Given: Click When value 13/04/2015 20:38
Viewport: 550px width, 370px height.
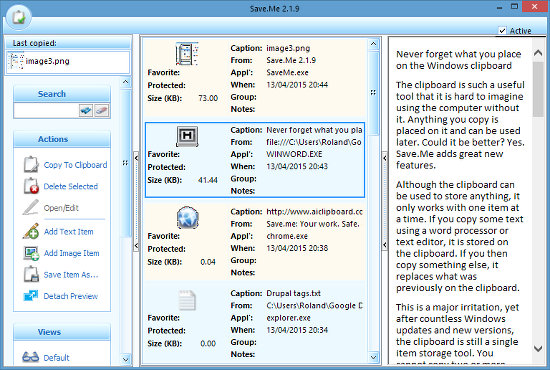Looking at the screenshot, I should click(297, 248).
